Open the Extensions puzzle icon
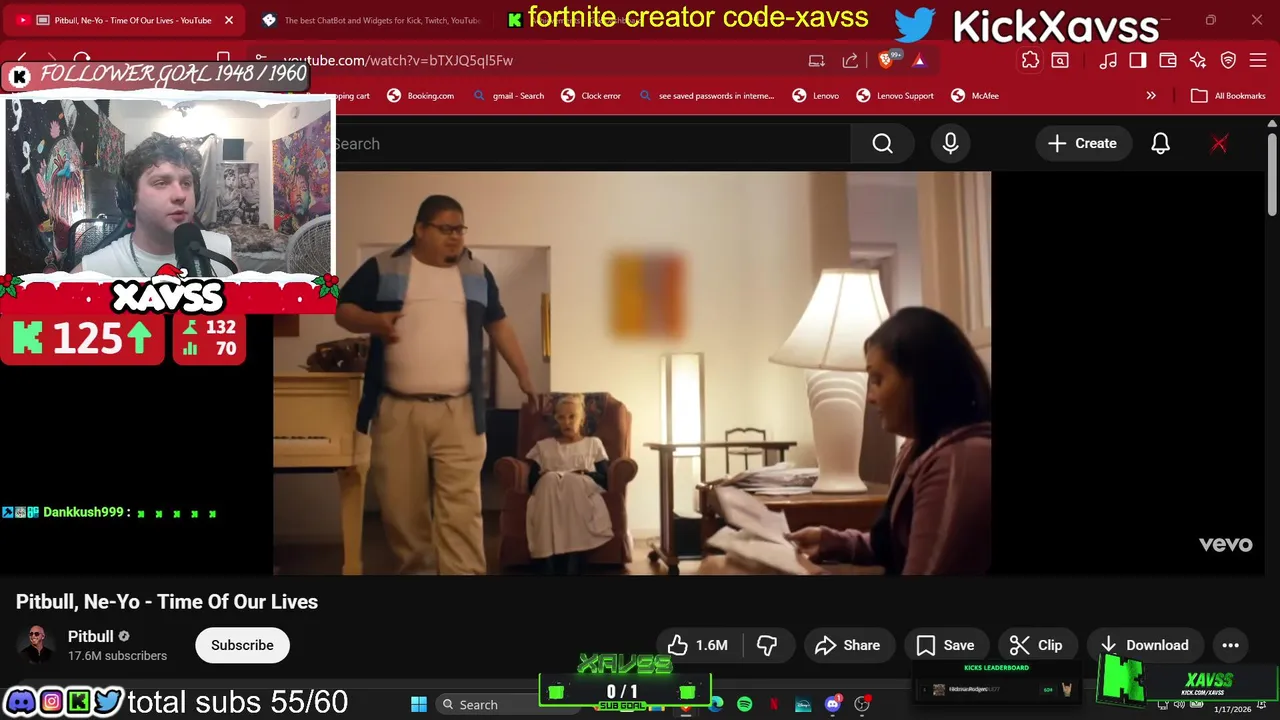The image size is (1280, 720). 1030,60
